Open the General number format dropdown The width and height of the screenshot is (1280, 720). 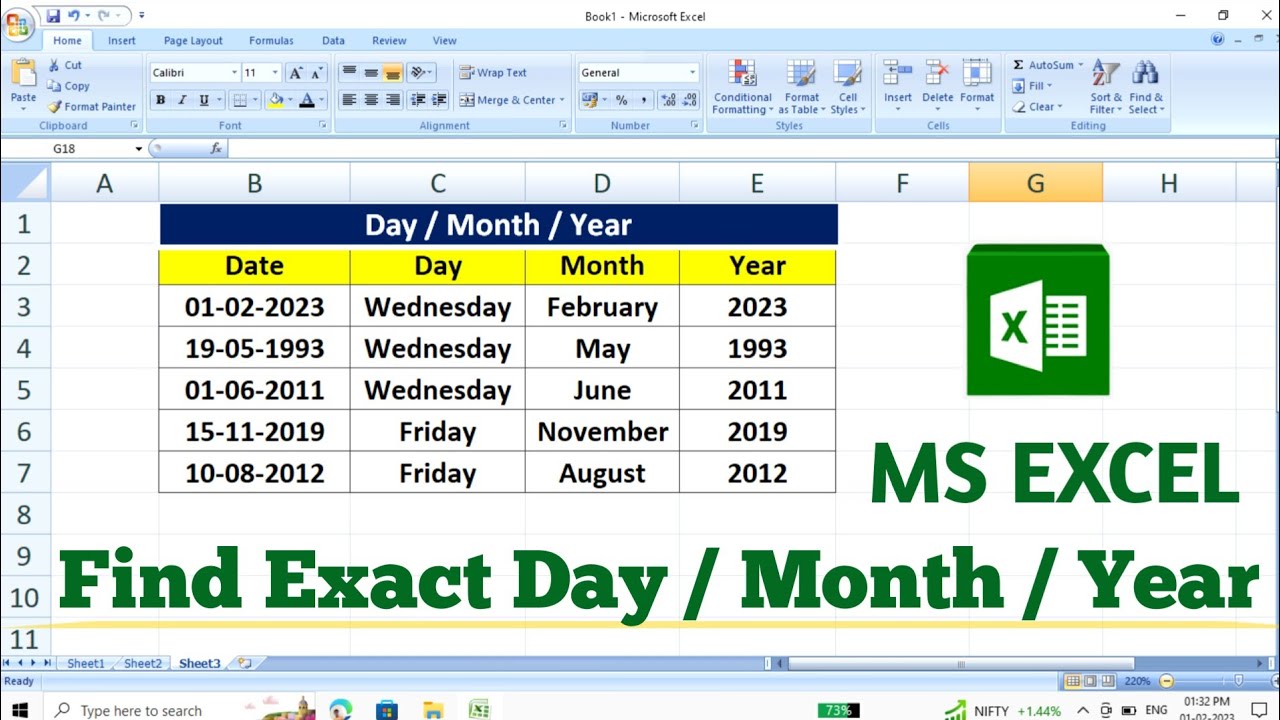[x=692, y=73]
